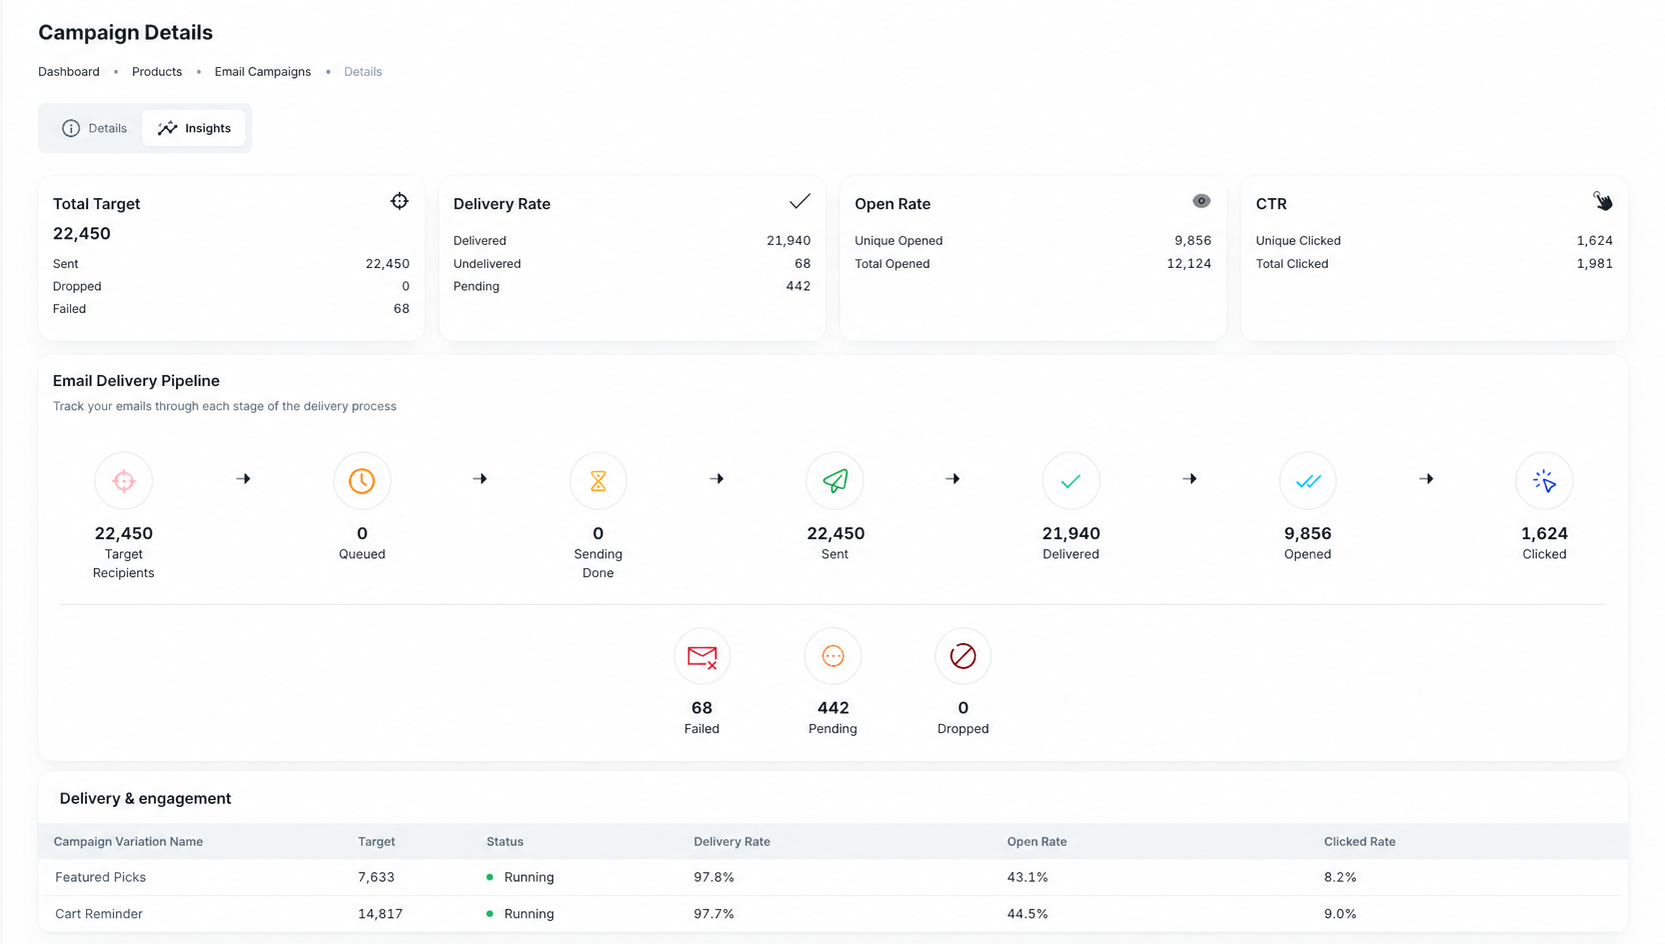The image size is (1665, 944).
Task: Click the 14,817 target value
Action: coord(380,914)
